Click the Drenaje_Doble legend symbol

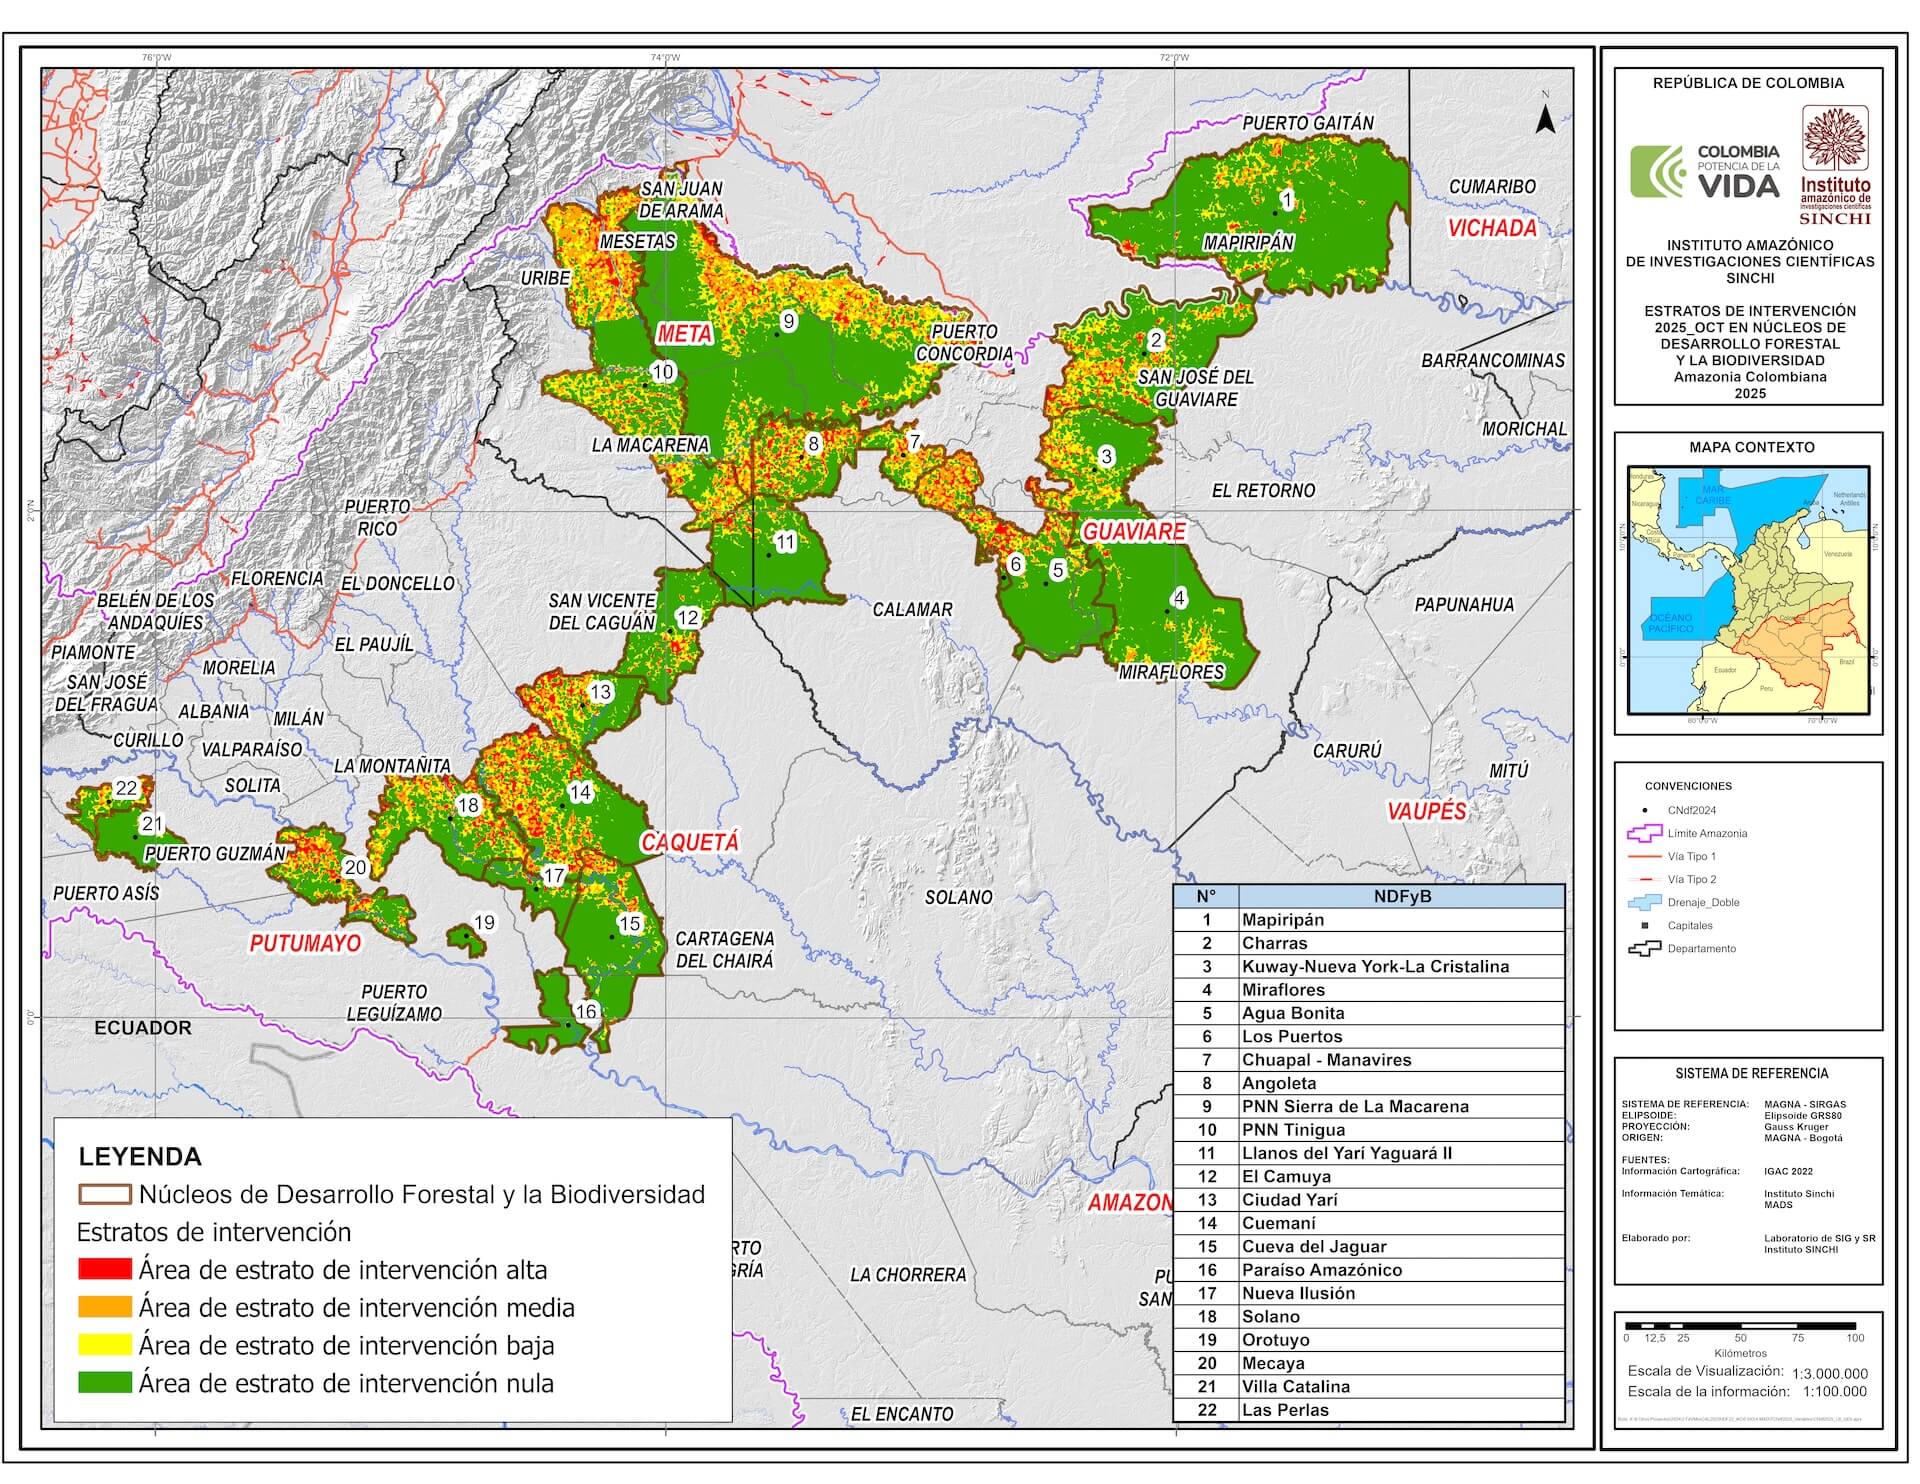(x=1644, y=902)
